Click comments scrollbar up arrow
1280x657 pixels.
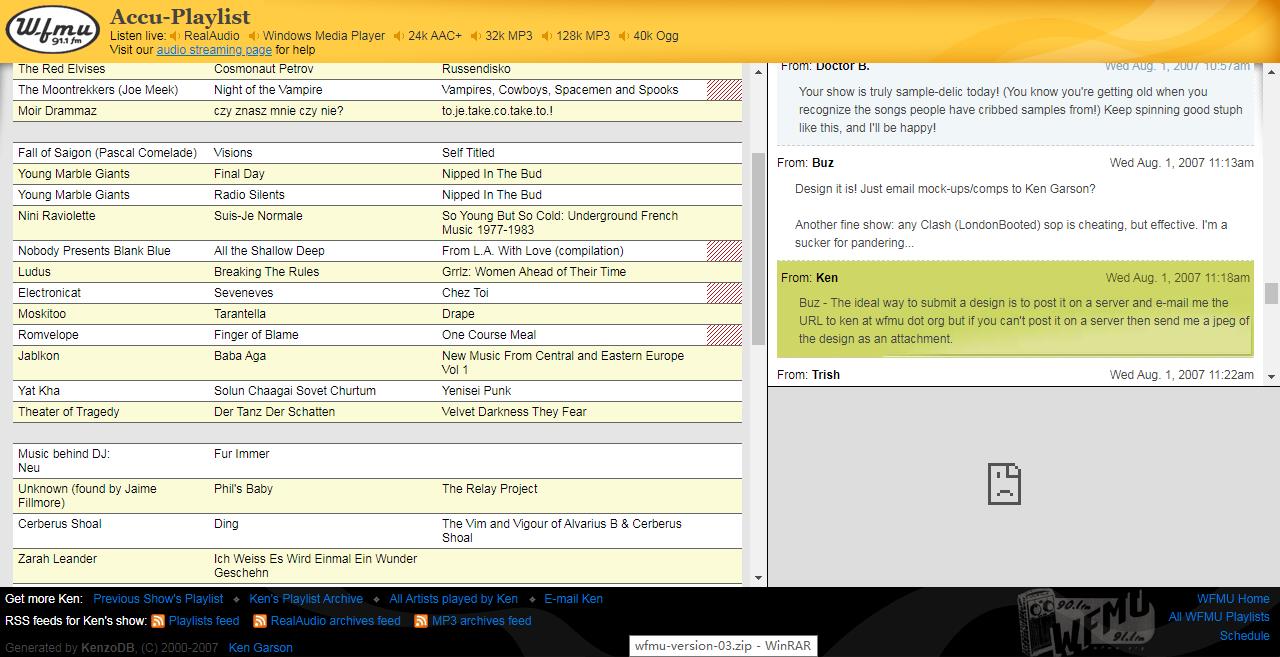pos(1272,71)
